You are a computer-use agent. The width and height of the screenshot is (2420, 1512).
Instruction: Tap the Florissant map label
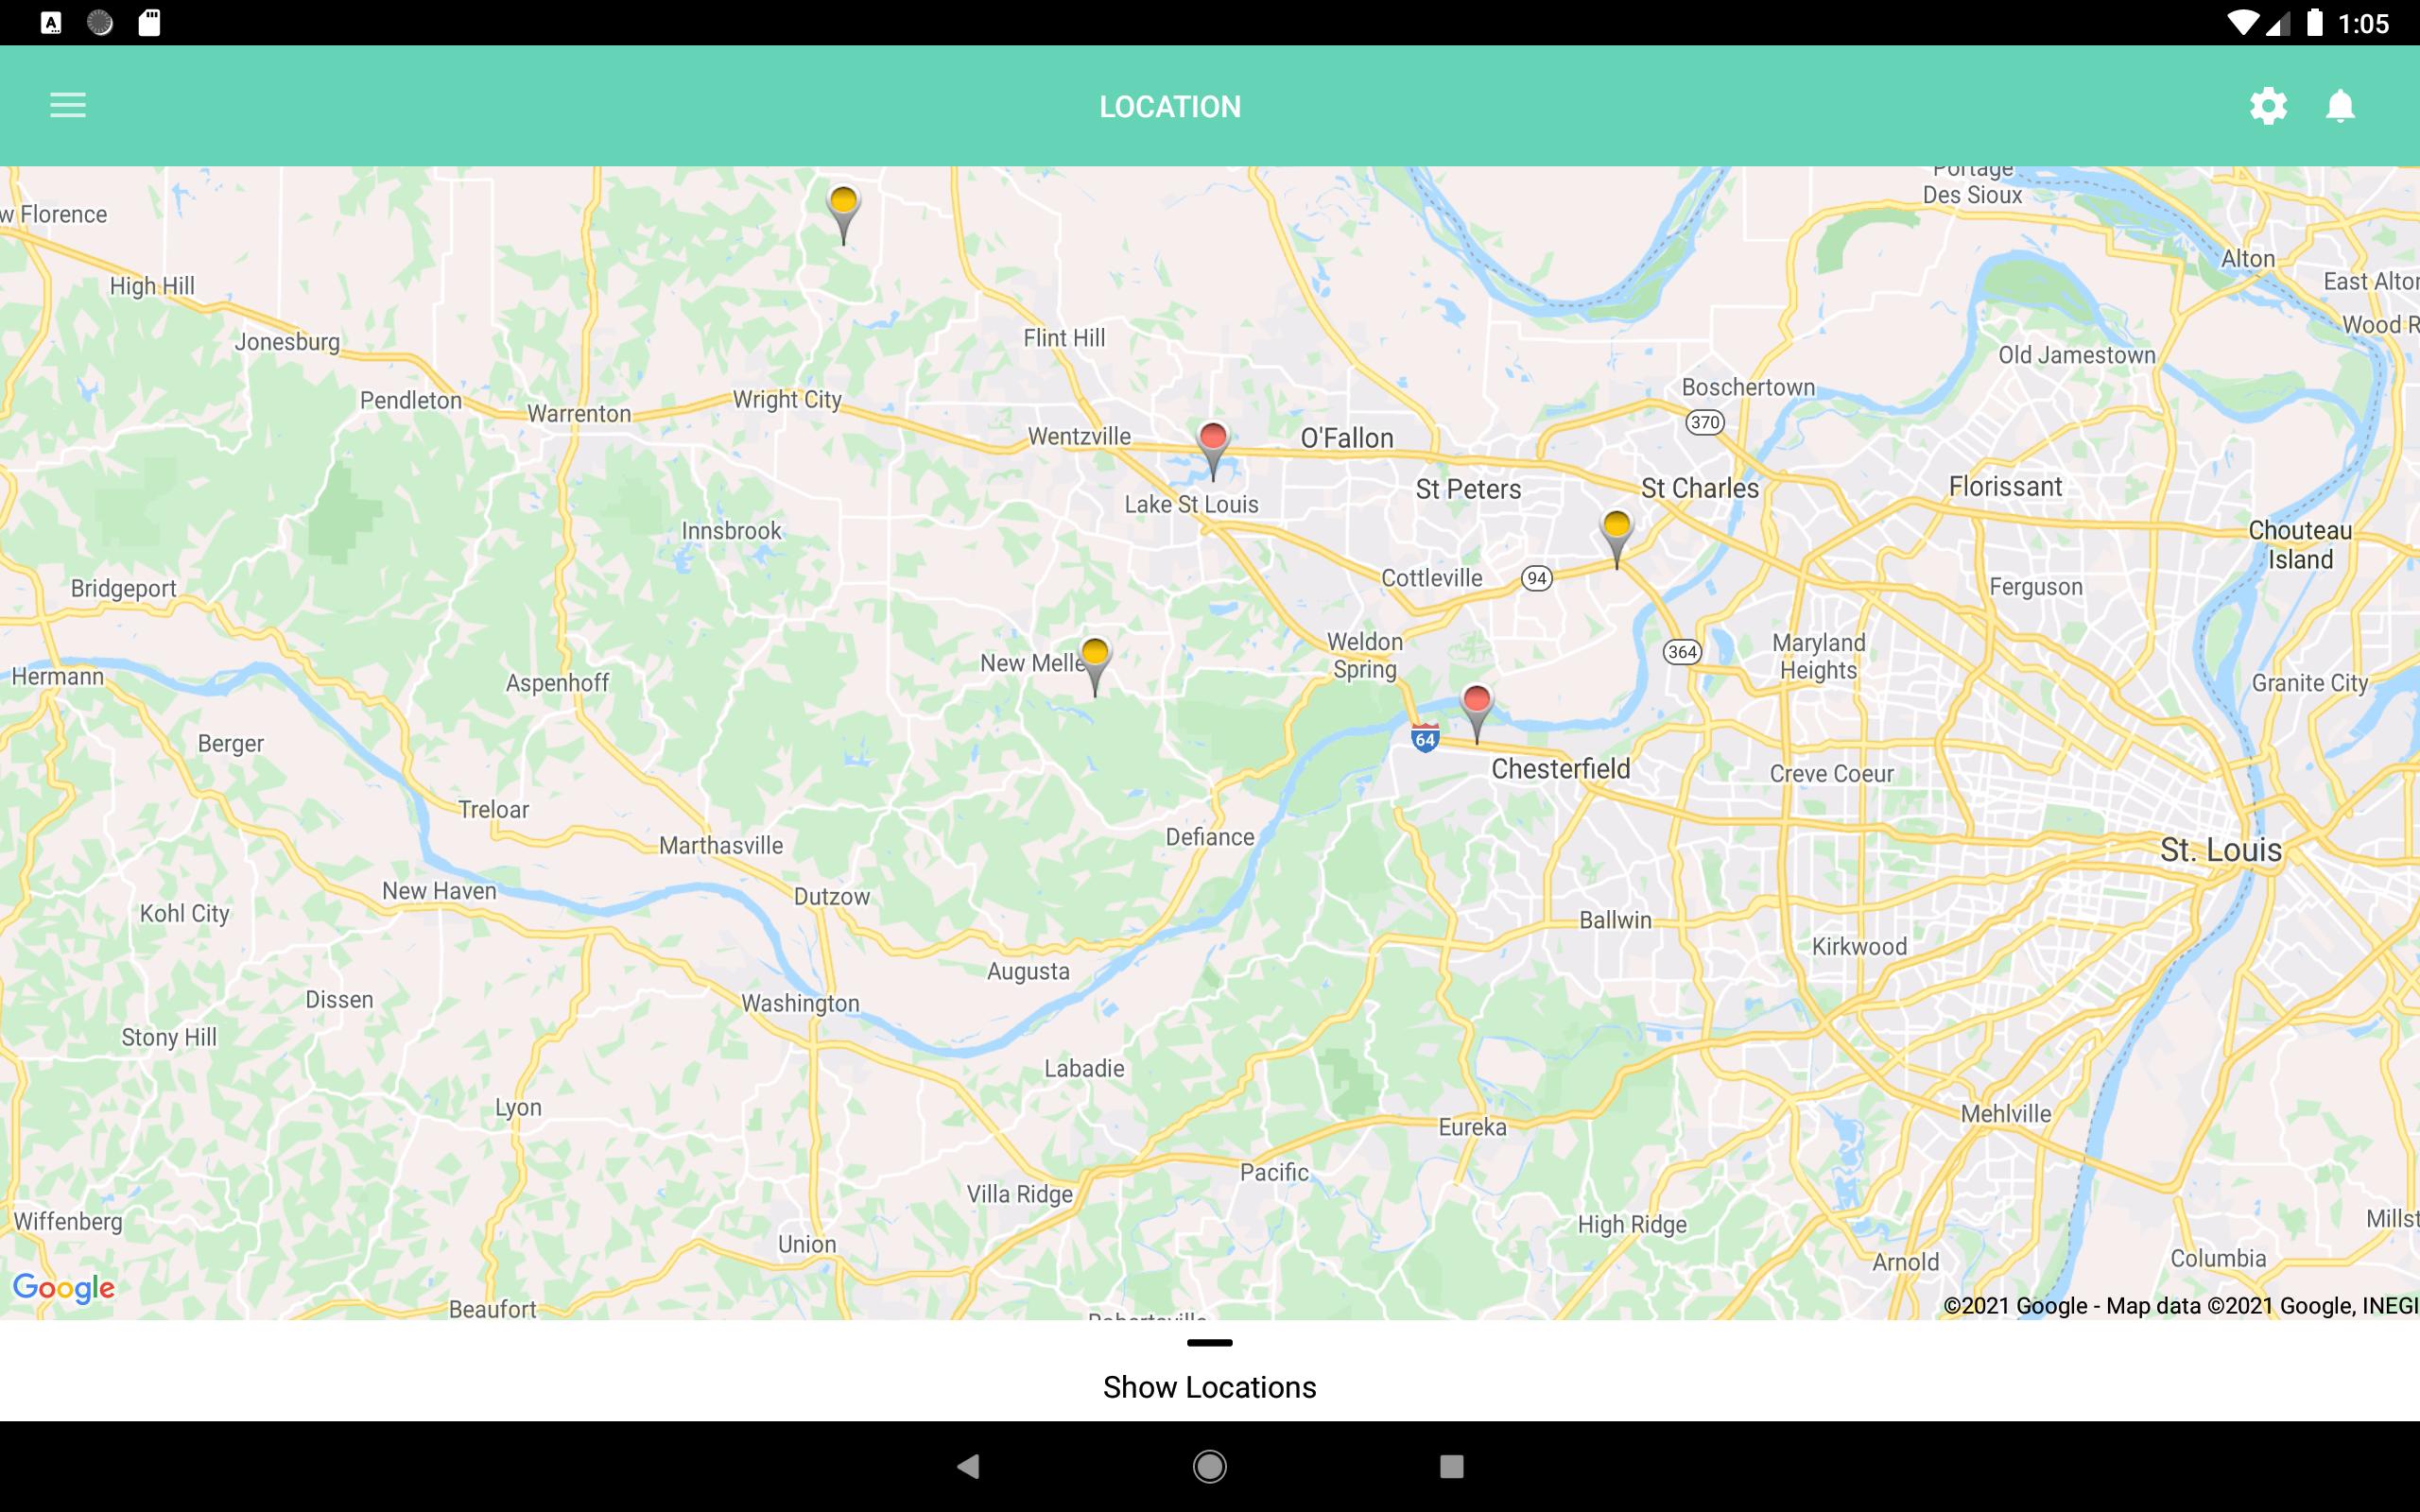pyautogui.click(x=2005, y=486)
